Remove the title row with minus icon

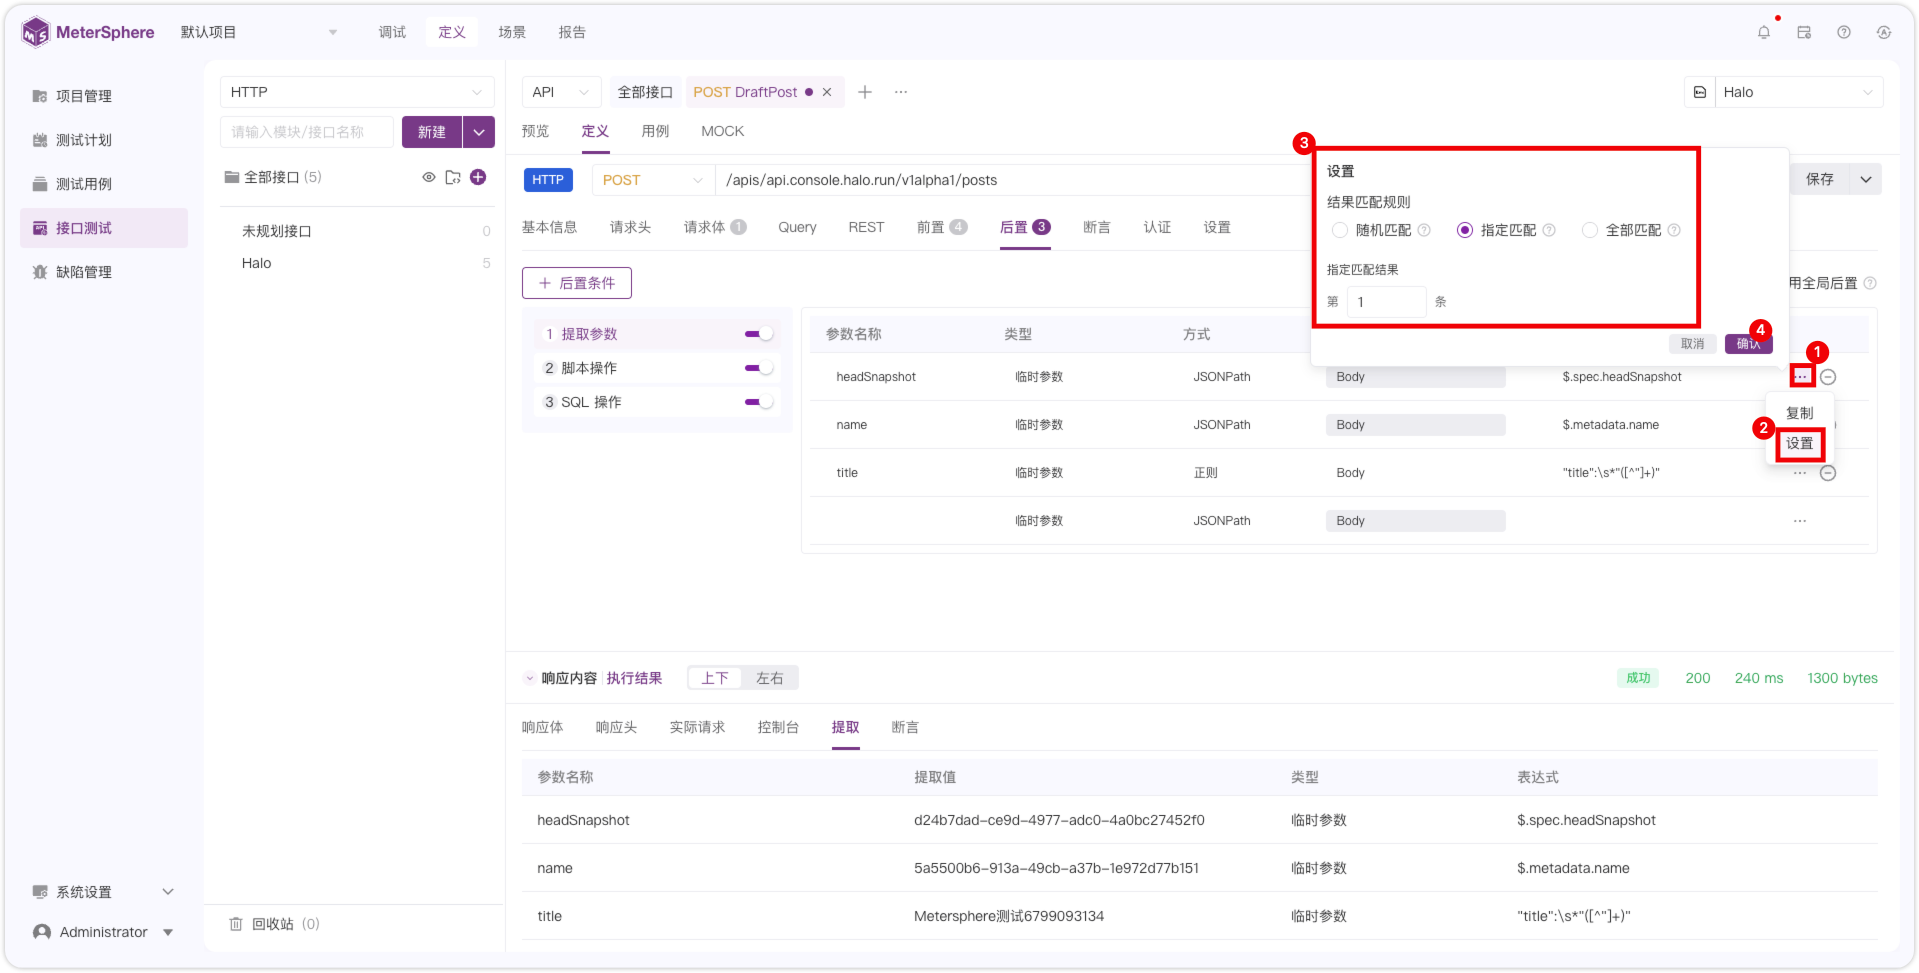[x=1828, y=473]
